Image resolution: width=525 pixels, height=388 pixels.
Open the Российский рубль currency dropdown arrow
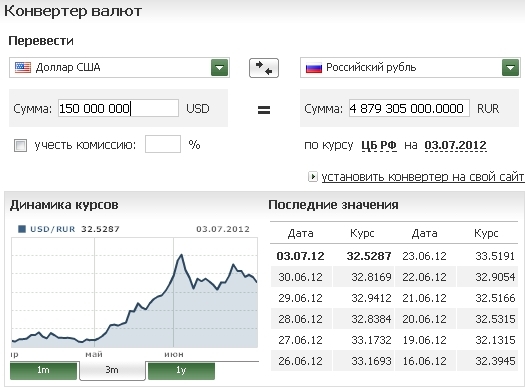[x=510, y=68]
